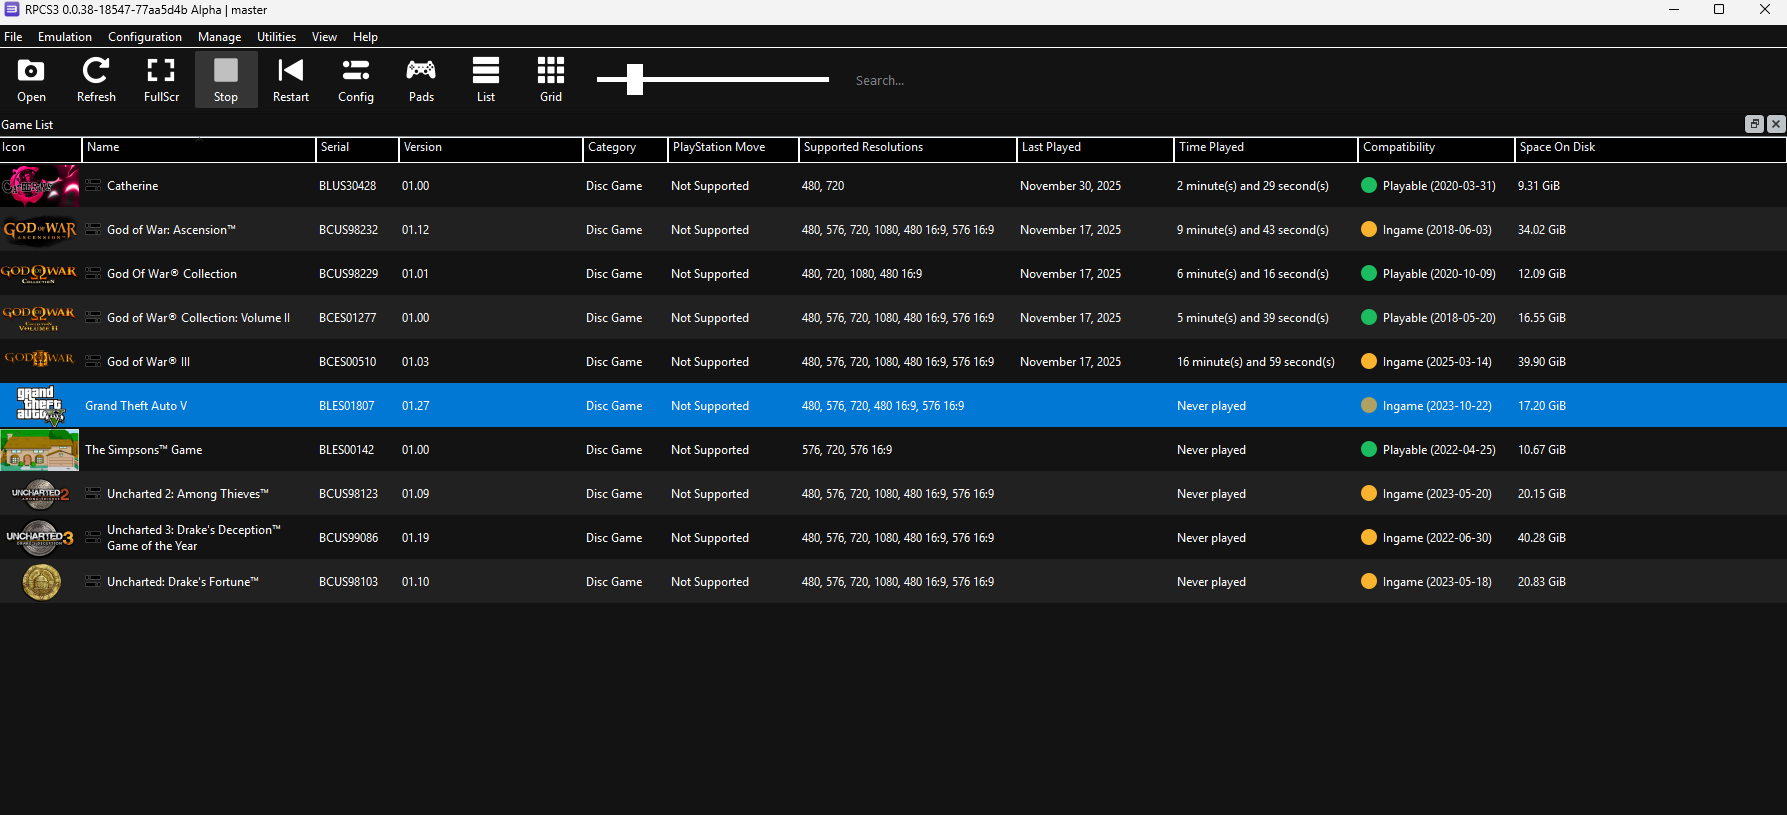Sort by the PlayStation Move column header

point(734,148)
